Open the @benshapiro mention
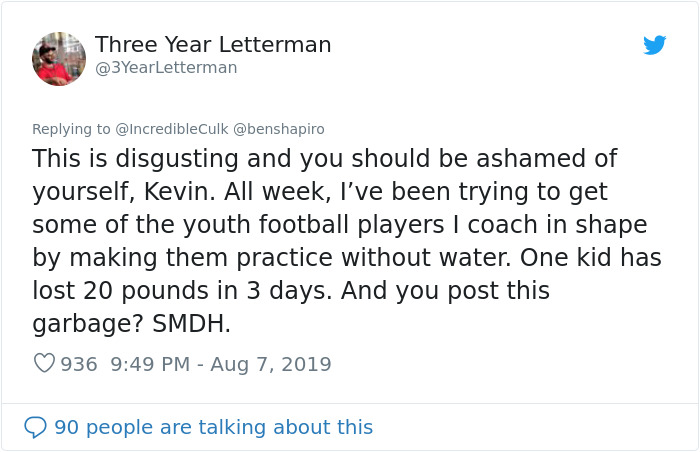 click(x=279, y=129)
